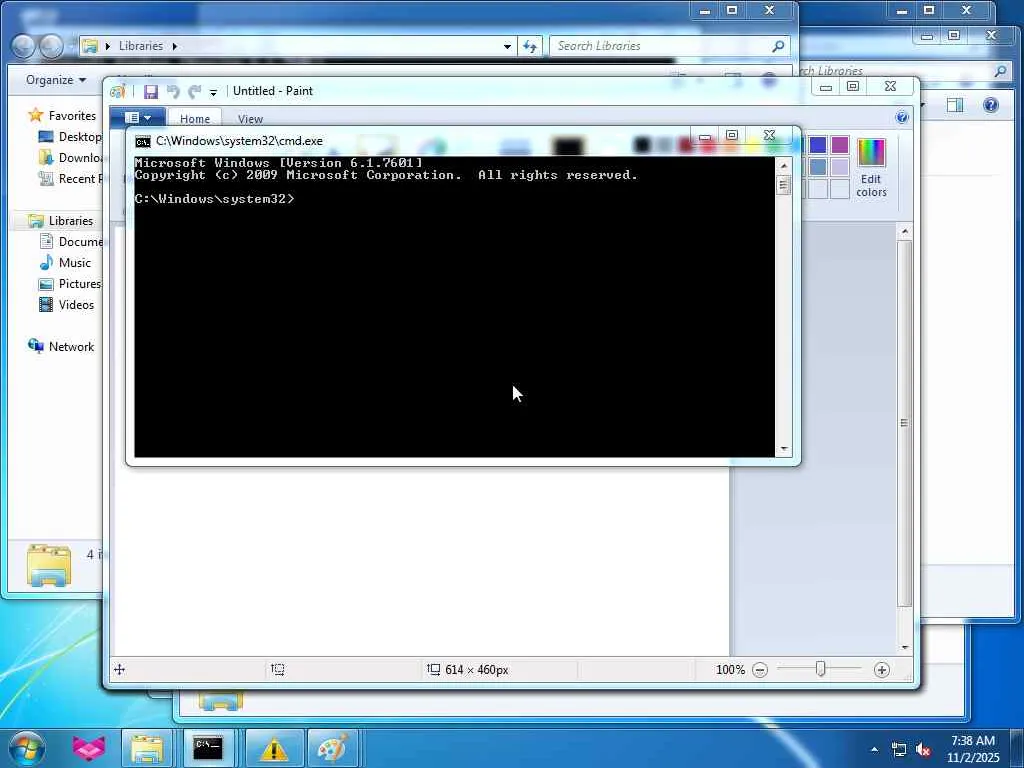The height and width of the screenshot is (768, 1024).
Task: Click the Paint palette taskbar button
Action: (332, 748)
